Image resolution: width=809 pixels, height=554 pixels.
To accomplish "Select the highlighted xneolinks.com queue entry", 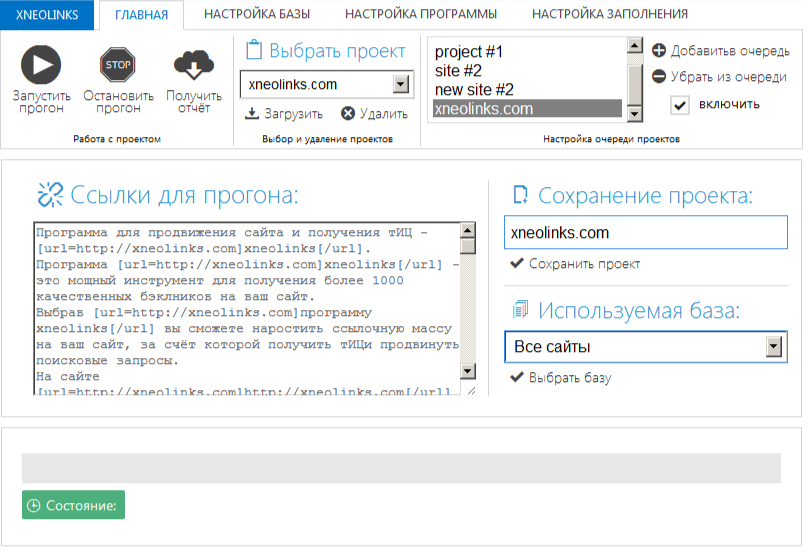I will pos(527,108).
